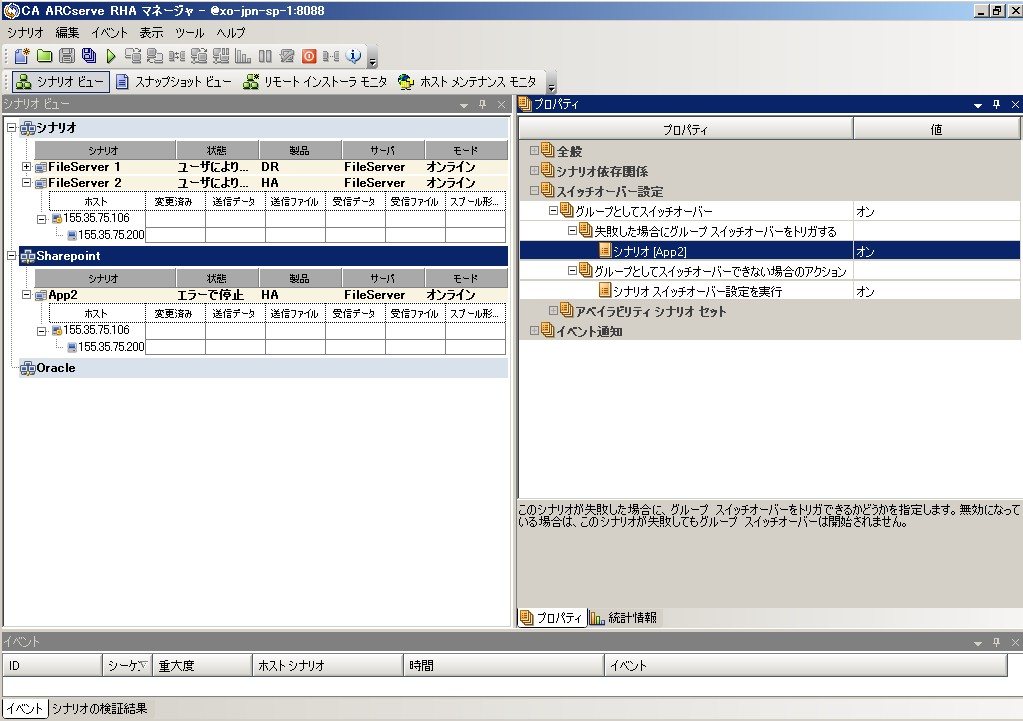
Task: Expand the 全般 property group
Action: coord(534,151)
